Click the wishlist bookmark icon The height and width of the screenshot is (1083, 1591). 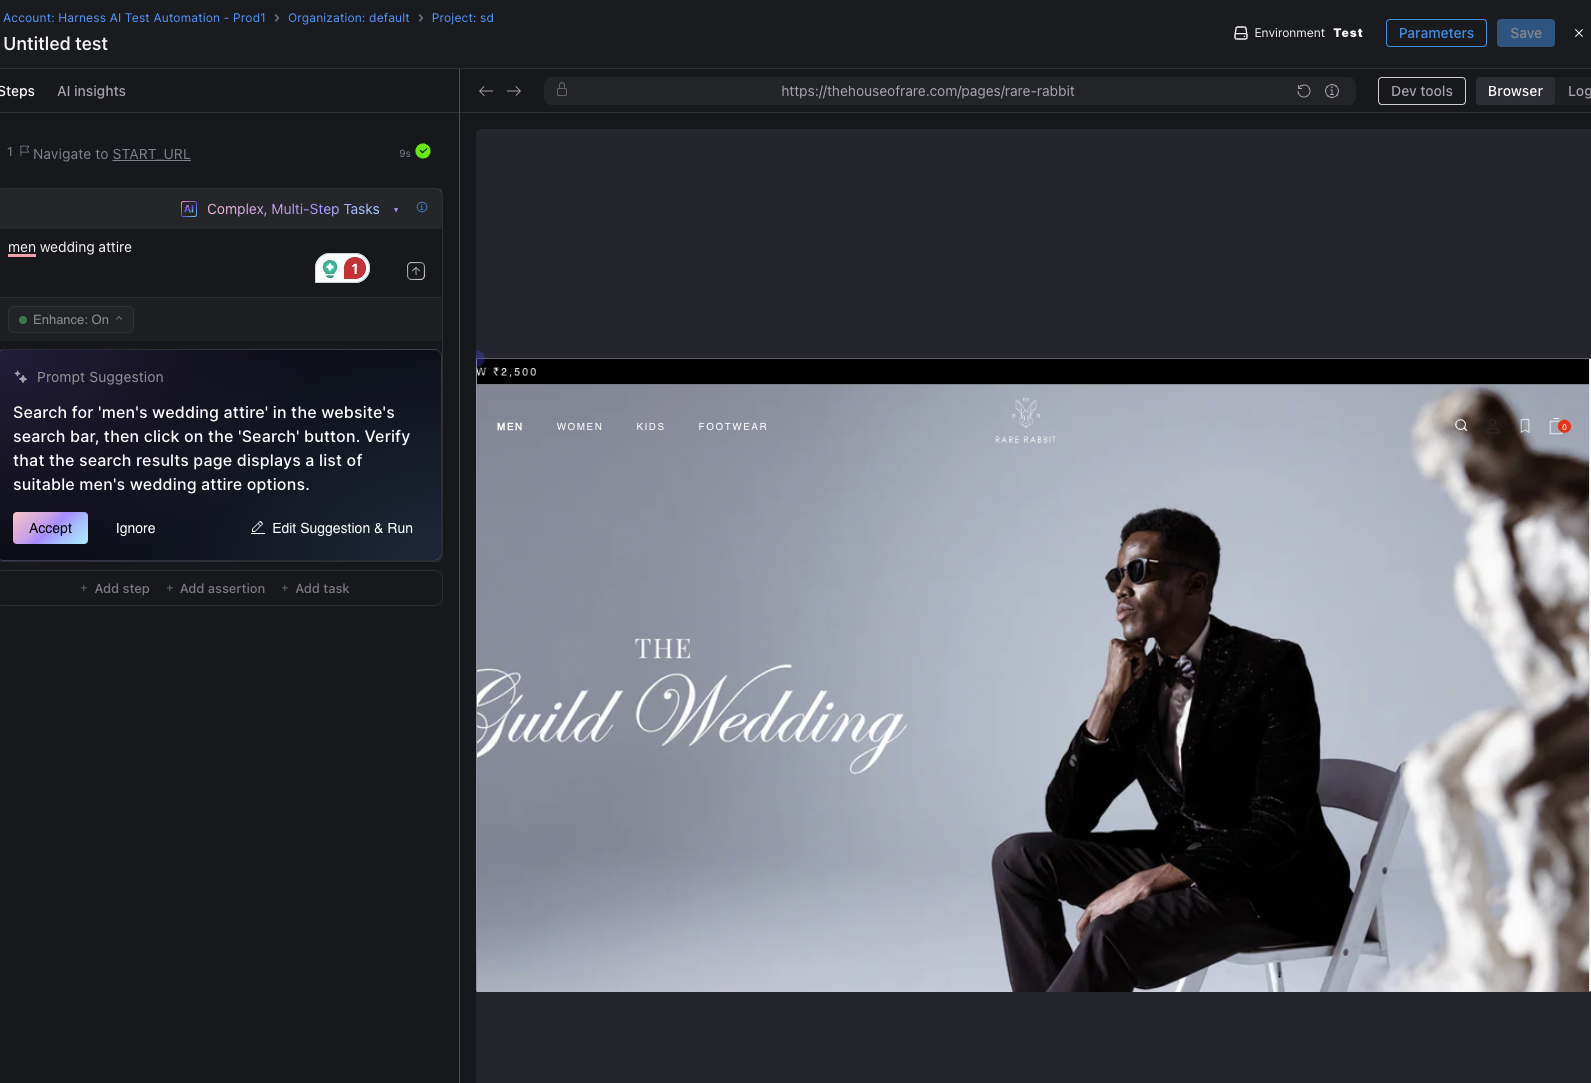[1525, 426]
